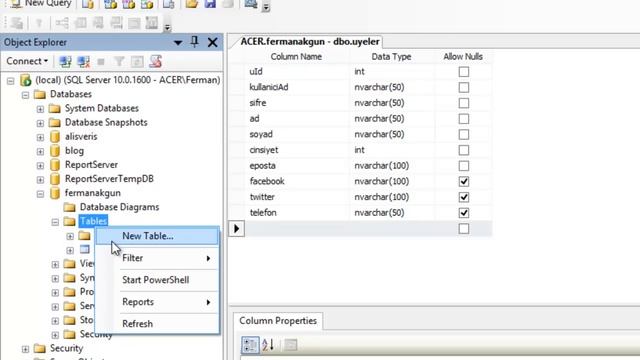640x360 pixels.
Task: Click the row selector arrow of the empty row
Action: (236, 229)
